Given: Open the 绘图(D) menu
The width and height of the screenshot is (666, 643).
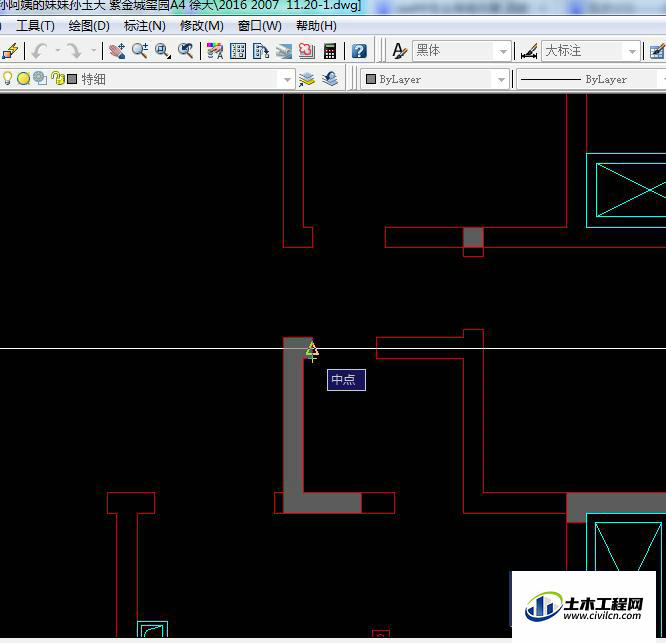Looking at the screenshot, I should [89, 26].
